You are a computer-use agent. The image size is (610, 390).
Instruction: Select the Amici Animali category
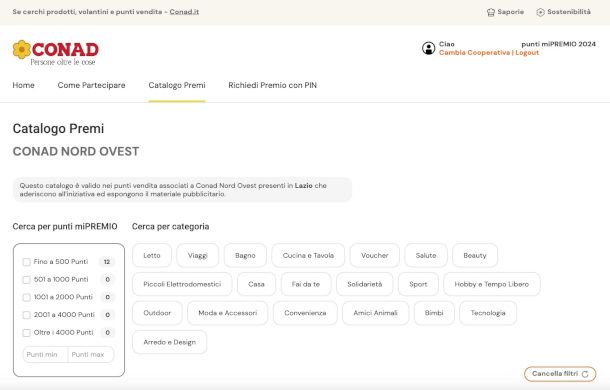(x=375, y=313)
